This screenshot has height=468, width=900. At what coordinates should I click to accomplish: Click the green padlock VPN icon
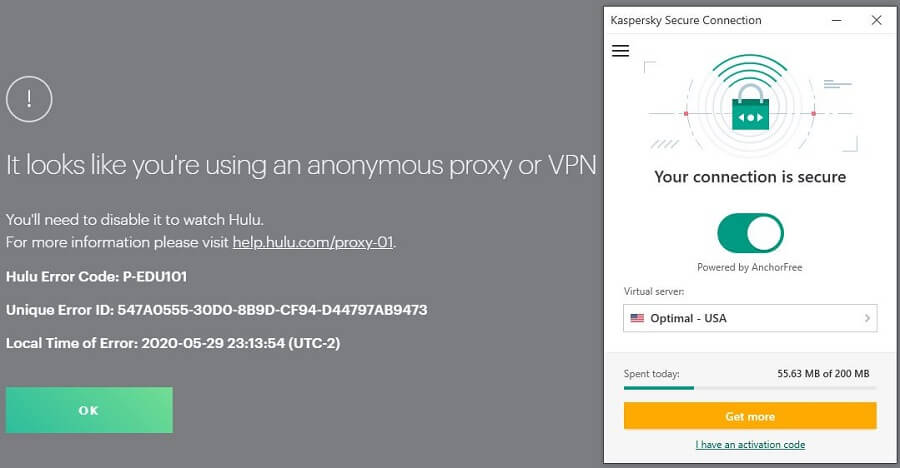tap(750, 107)
